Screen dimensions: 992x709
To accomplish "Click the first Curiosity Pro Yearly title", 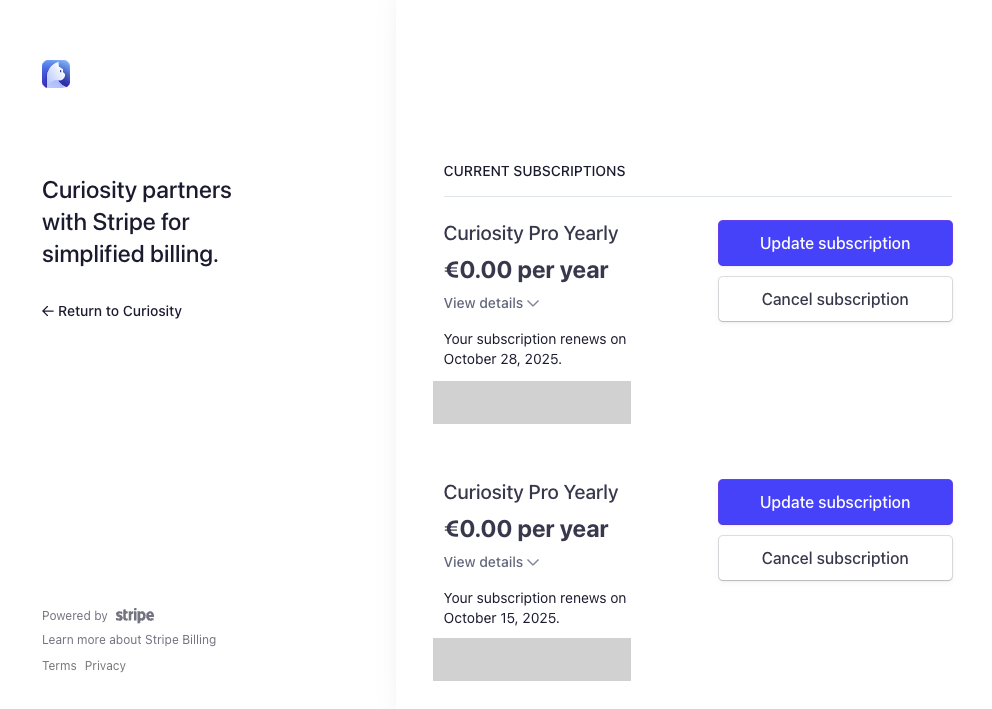I will pos(531,233).
